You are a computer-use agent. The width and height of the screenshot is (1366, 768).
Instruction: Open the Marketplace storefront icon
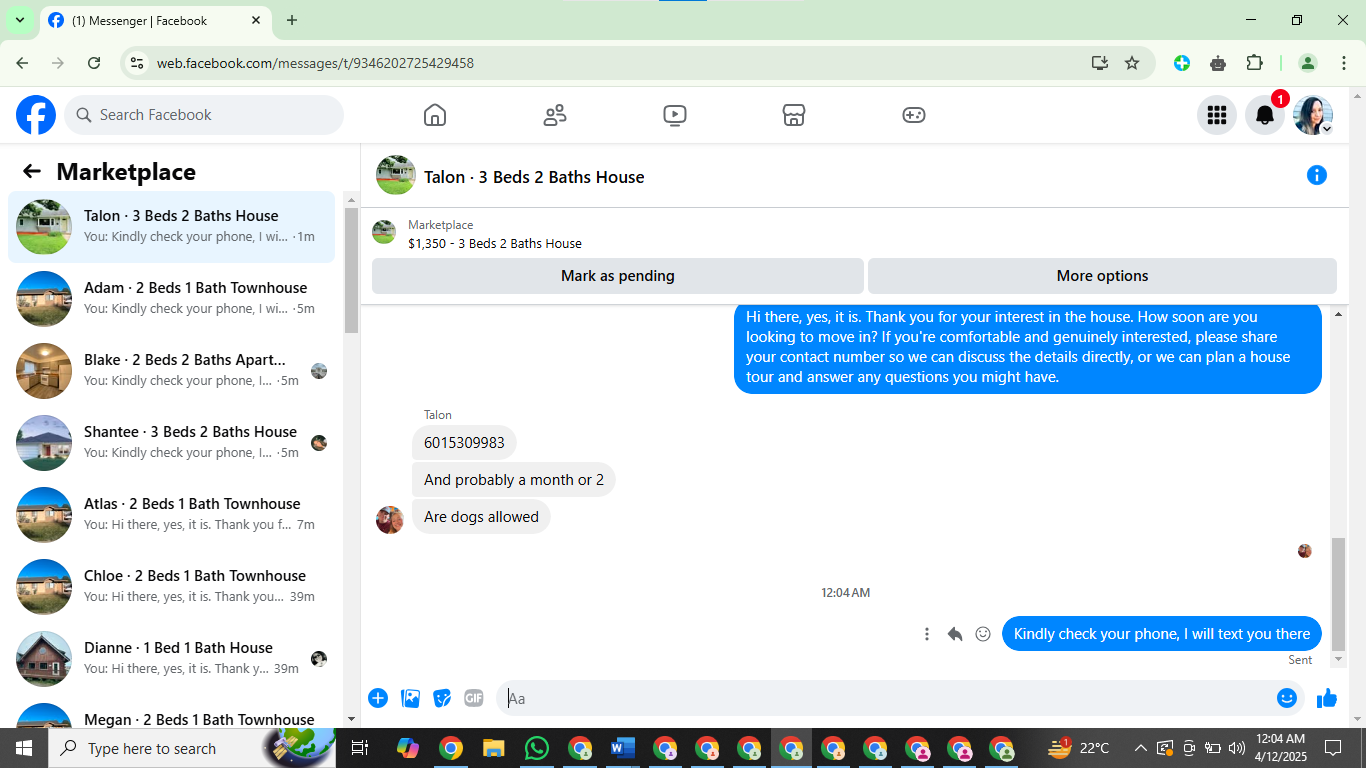(794, 115)
